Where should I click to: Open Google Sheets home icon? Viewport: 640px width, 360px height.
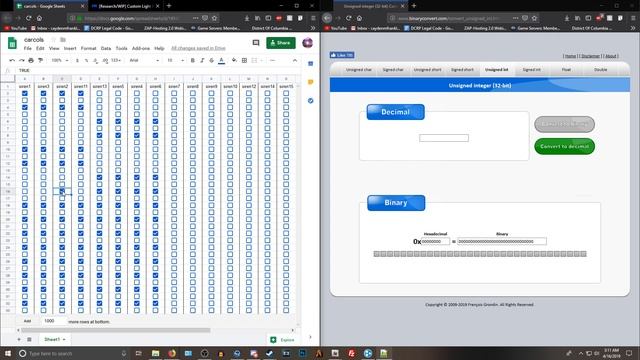pyautogui.click(x=12, y=43)
